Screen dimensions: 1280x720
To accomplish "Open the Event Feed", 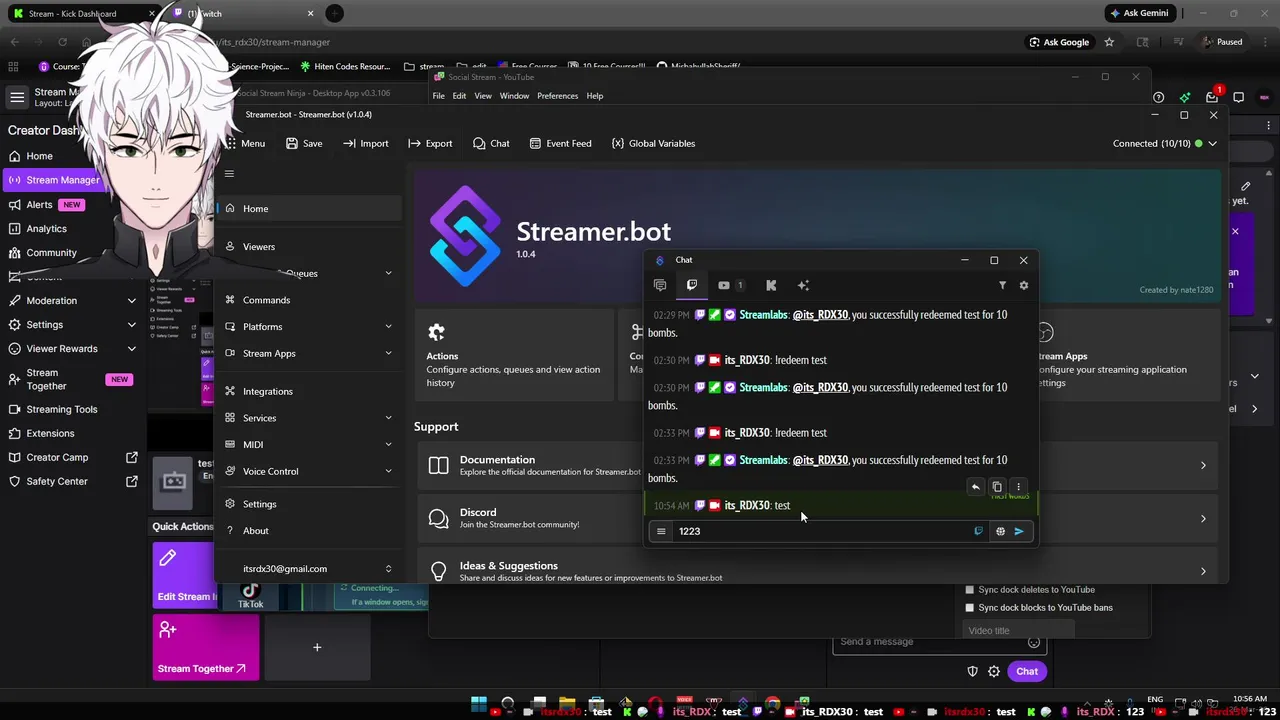I will [560, 143].
